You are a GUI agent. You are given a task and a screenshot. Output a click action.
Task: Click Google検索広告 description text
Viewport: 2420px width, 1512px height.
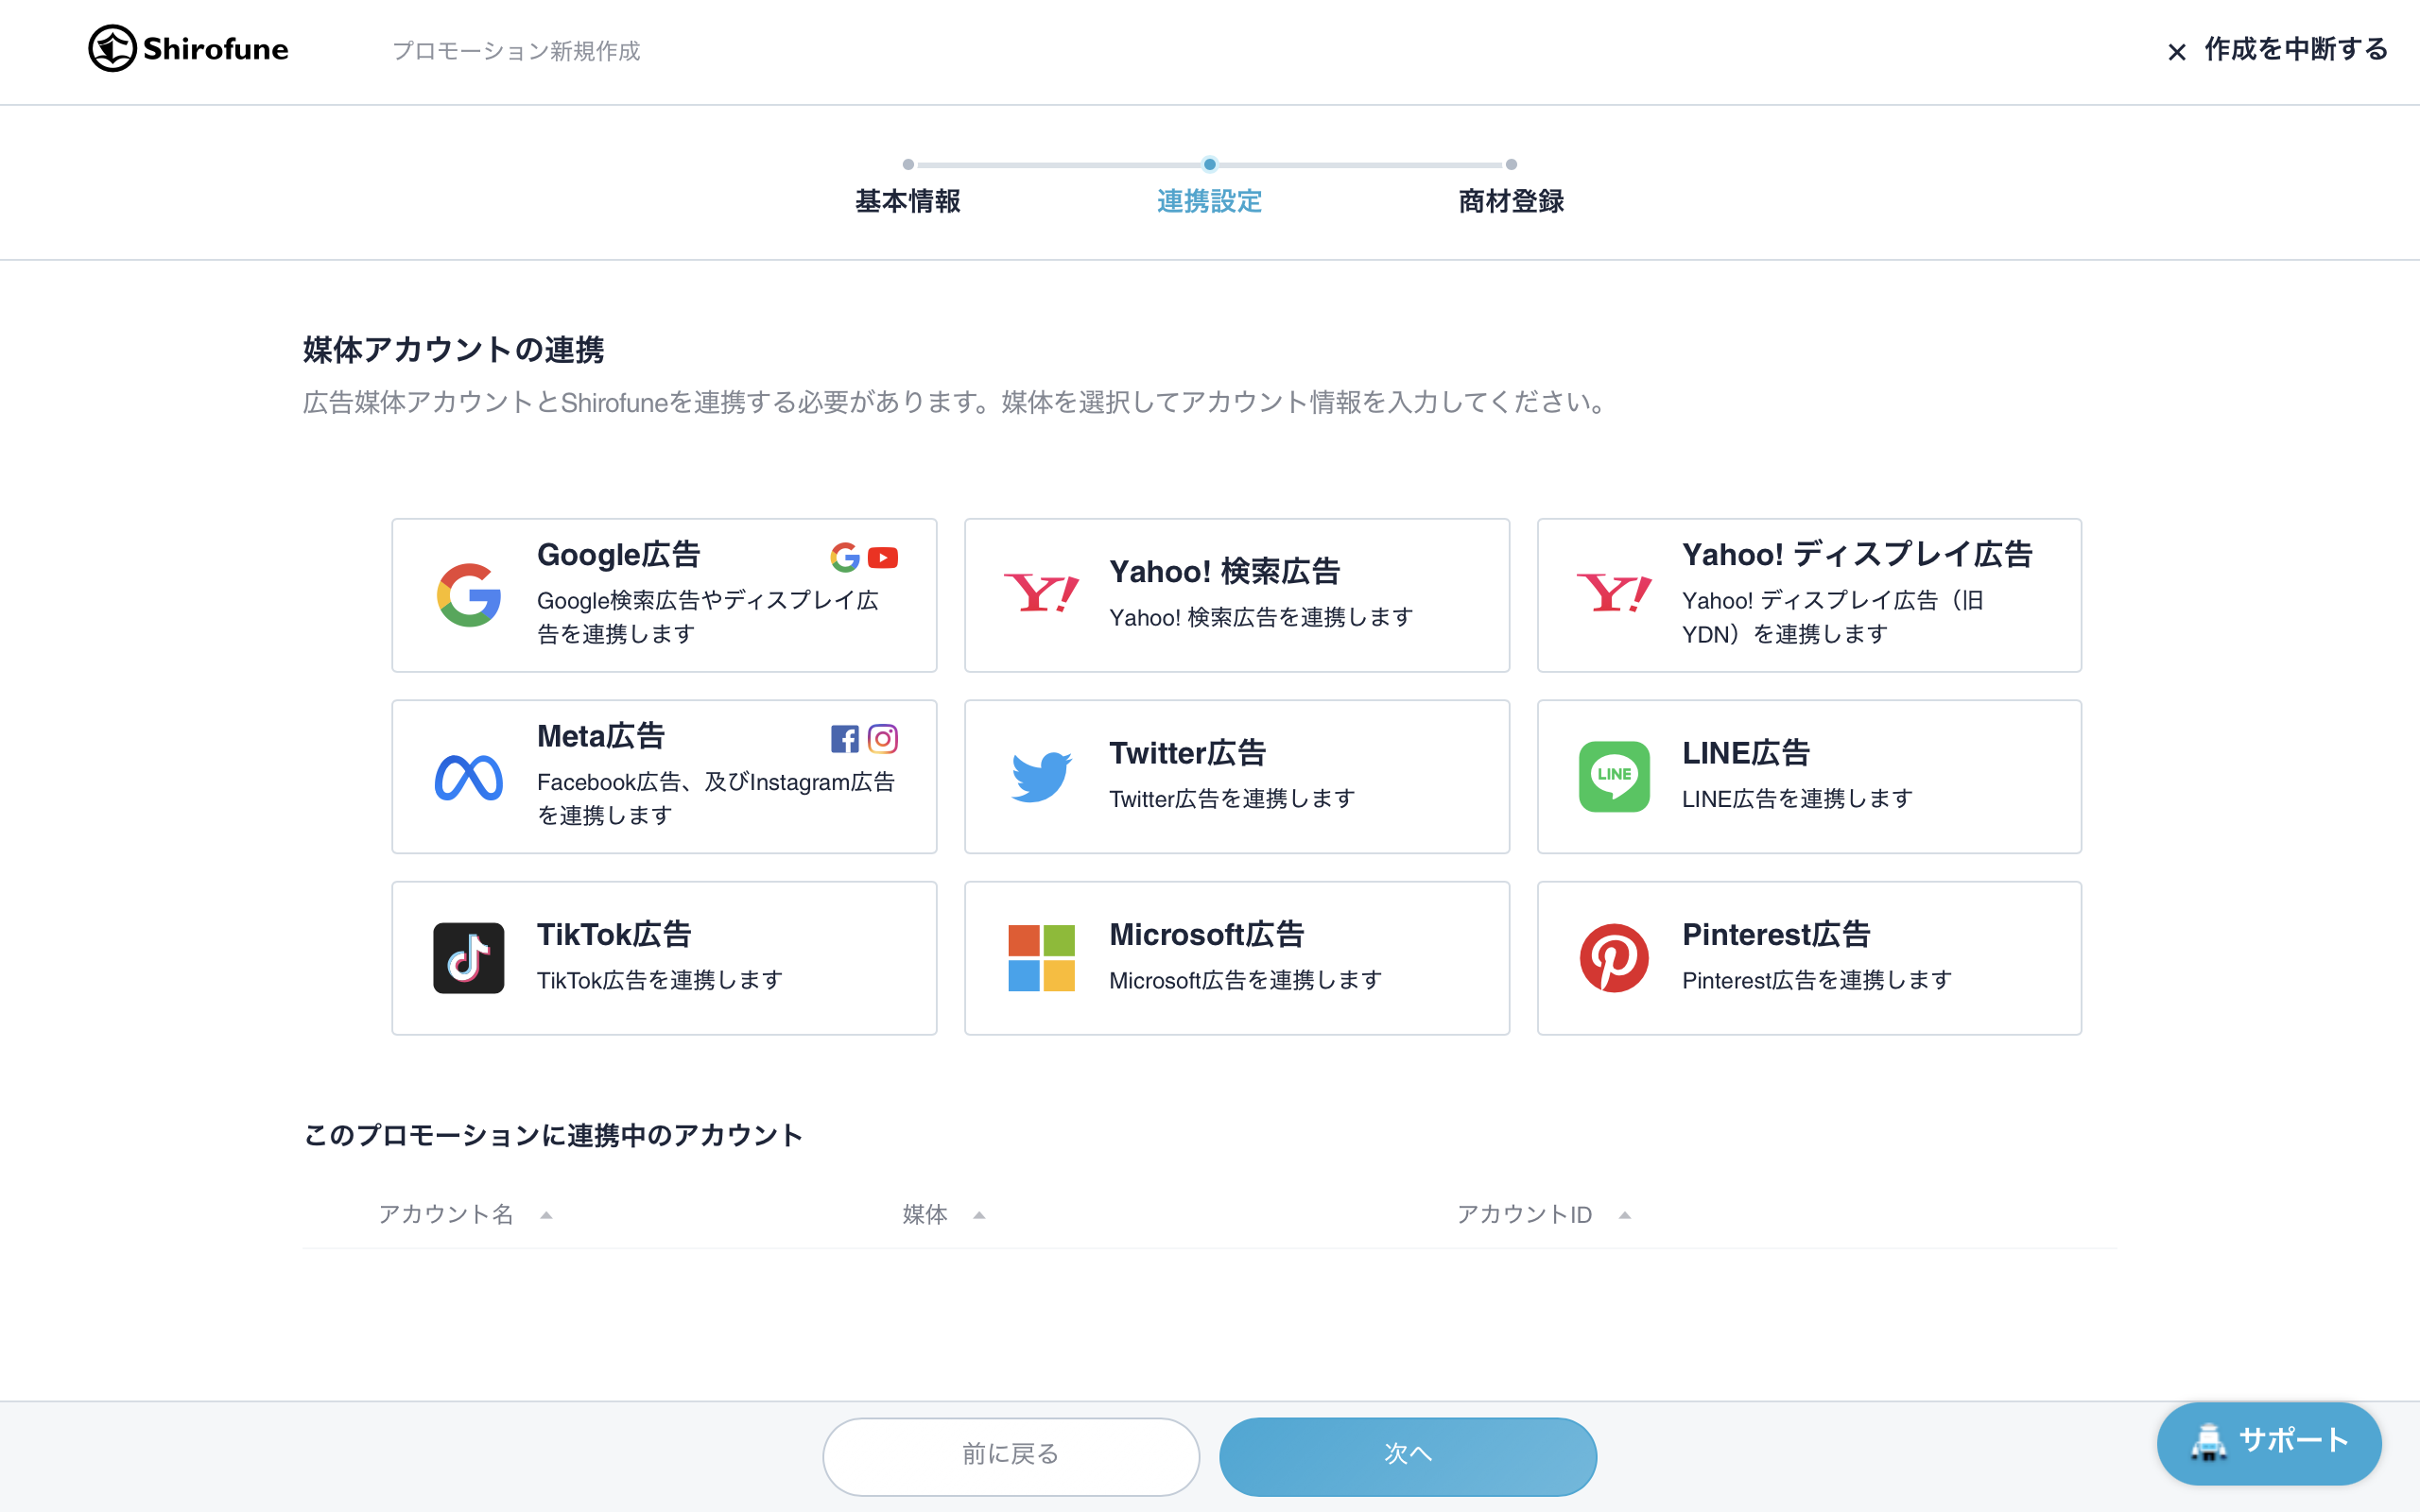708,617
